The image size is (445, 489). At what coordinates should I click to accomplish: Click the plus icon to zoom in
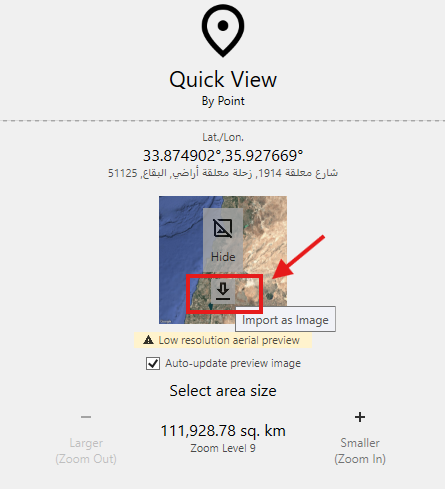coord(360,417)
